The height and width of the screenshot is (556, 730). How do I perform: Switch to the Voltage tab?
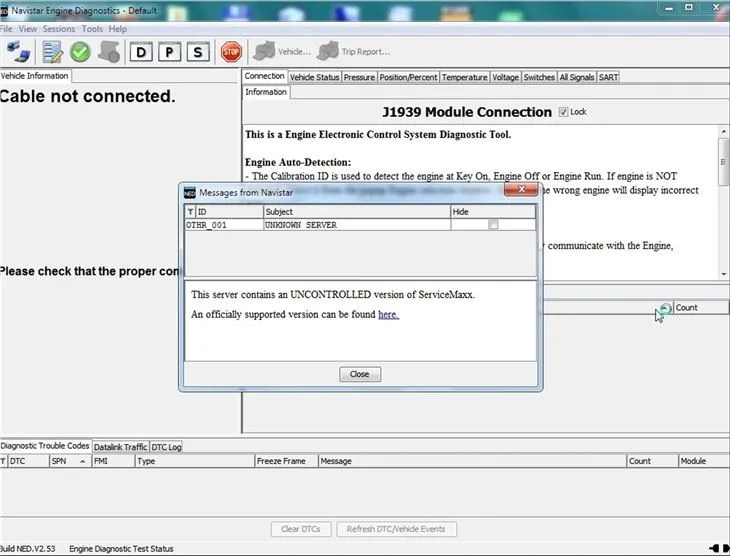coord(505,77)
